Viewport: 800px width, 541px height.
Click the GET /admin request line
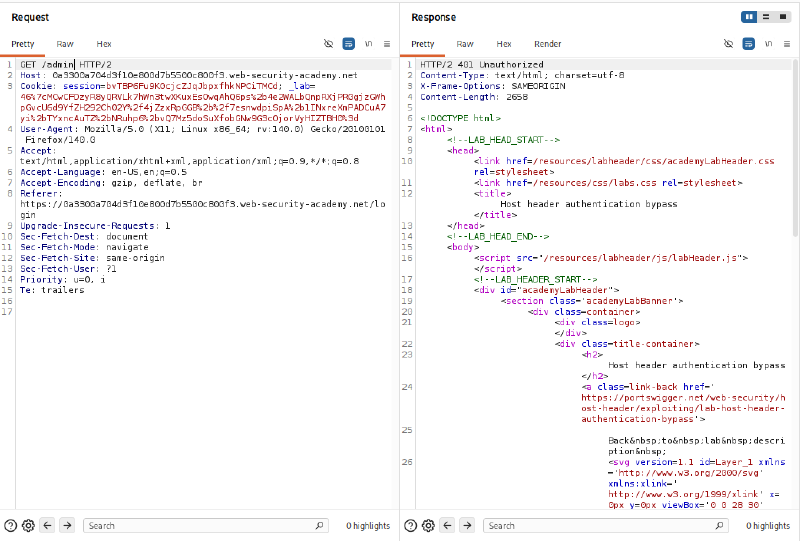[x=66, y=64]
